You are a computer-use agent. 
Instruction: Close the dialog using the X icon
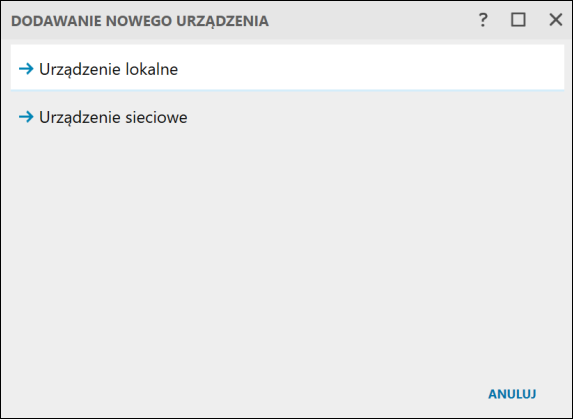click(555, 20)
